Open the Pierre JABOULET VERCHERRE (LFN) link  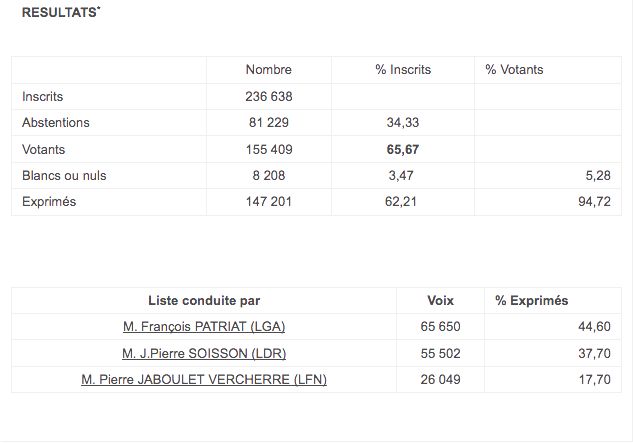pyautogui.click(x=204, y=380)
